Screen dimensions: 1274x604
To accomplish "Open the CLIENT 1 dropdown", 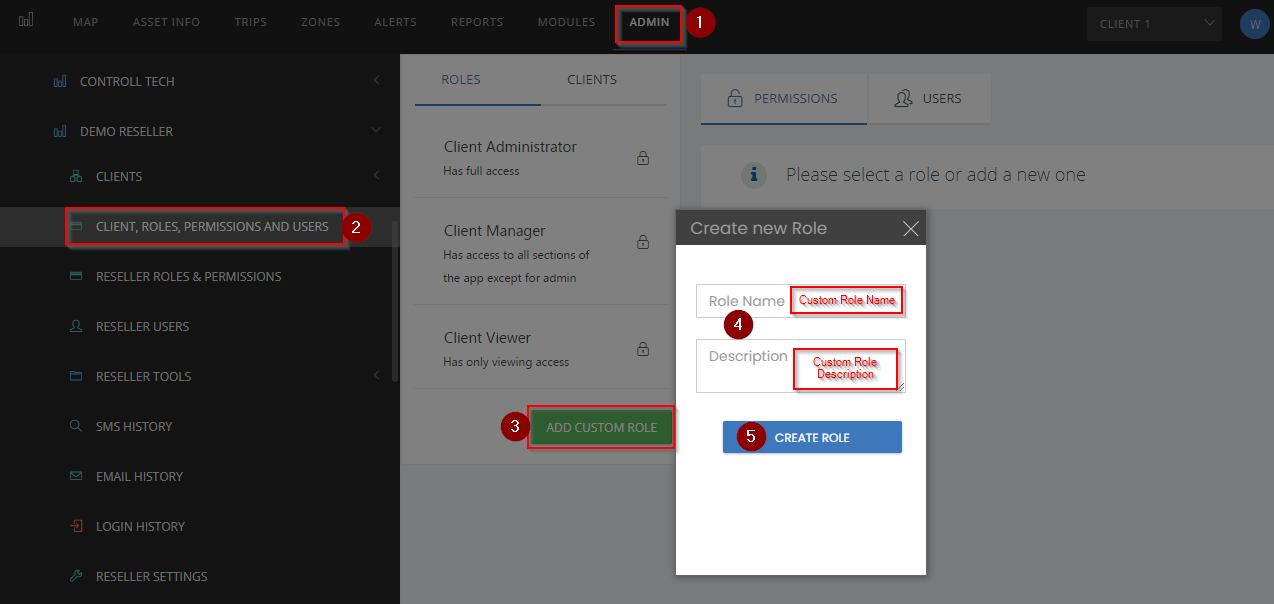I will pyautogui.click(x=1154, y=23).
